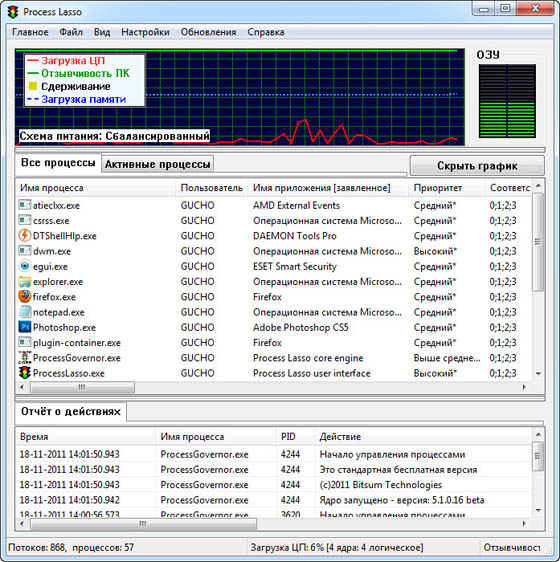Click the Загрузка ЦП legend entry
This screenshot has width=560, height=562.
point(66,61)
